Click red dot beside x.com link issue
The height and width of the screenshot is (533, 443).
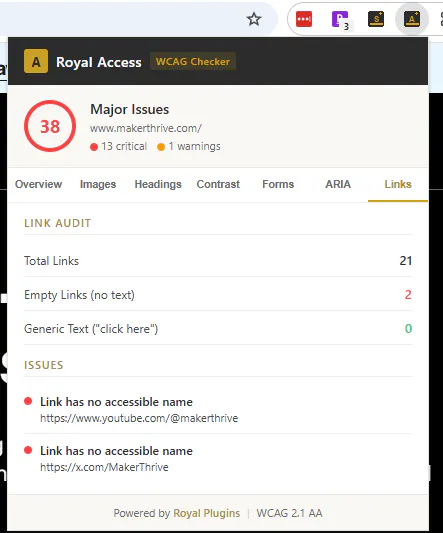coord(28,450)
